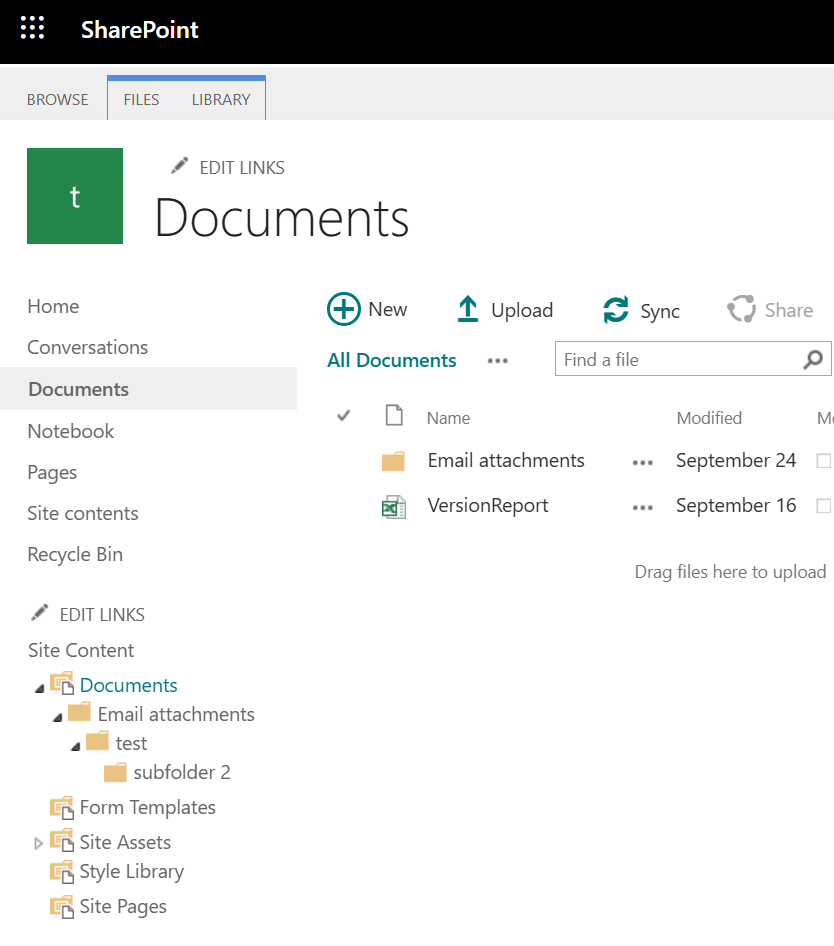Screen dimensions: 834x946
Task: Click the Excel icon of VersionReport row
Action: pyautogui.click(x=393, y=507)
